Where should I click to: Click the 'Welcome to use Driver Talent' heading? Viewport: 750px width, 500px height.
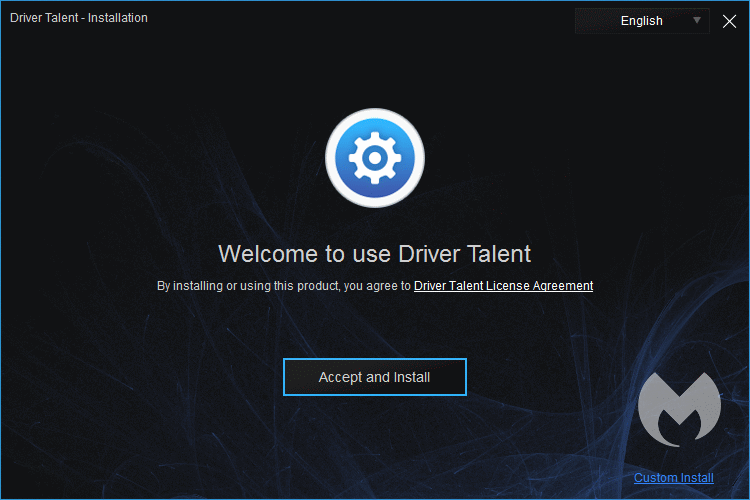375,253
